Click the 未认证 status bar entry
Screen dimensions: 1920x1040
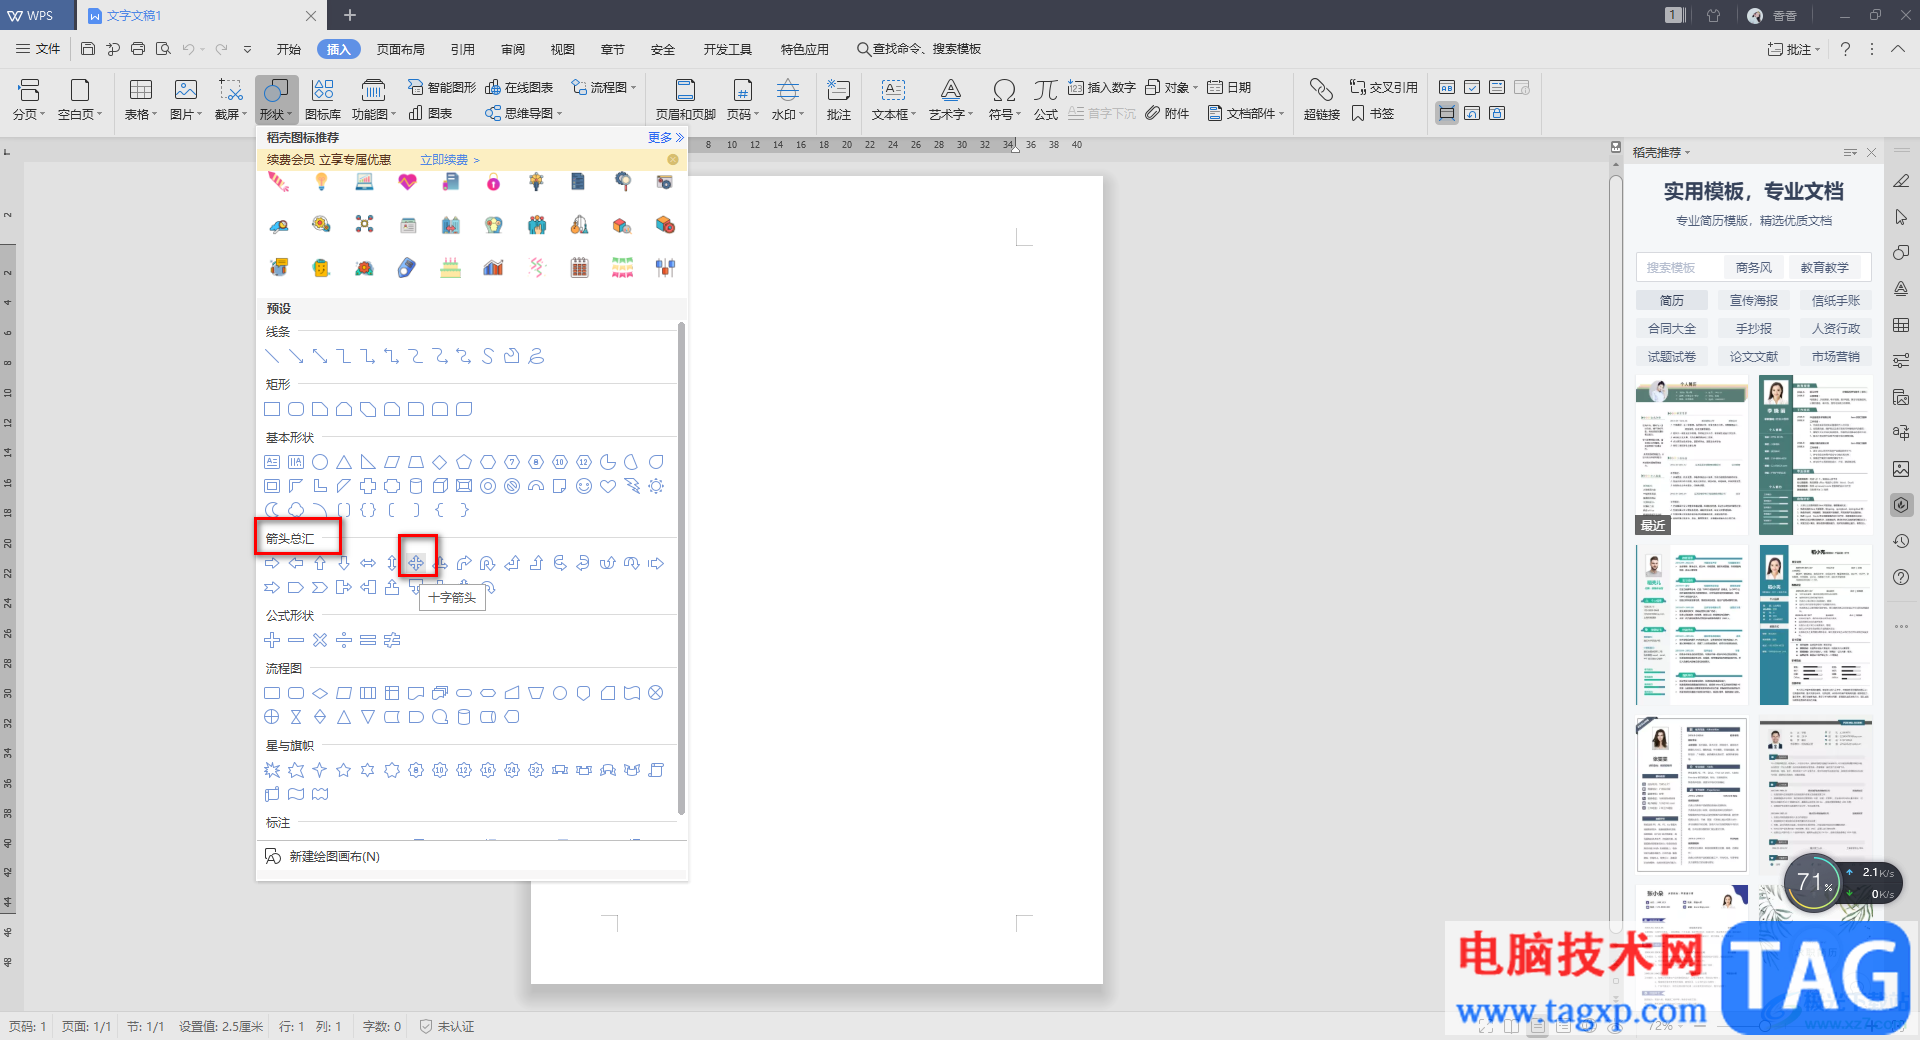pos(447,1026)
